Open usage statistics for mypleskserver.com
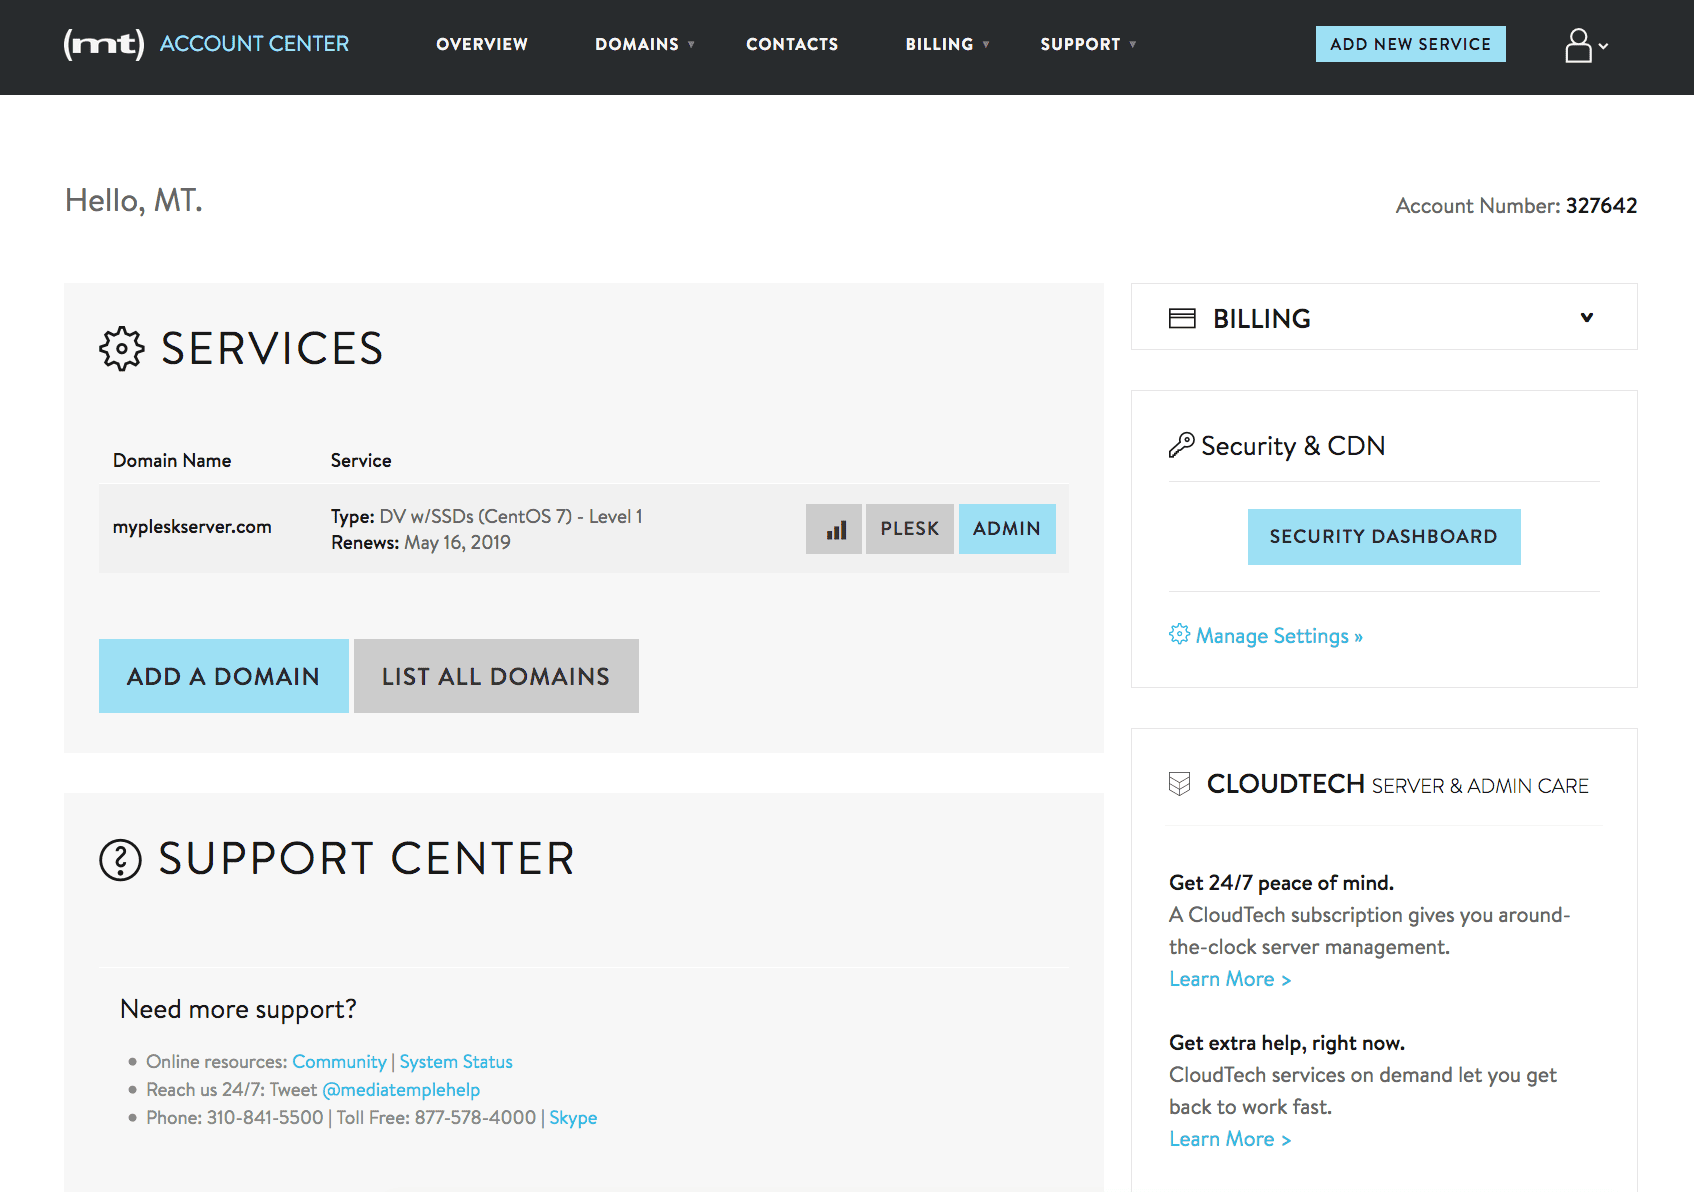1694x1192 pixels. (x=834, y=528)
